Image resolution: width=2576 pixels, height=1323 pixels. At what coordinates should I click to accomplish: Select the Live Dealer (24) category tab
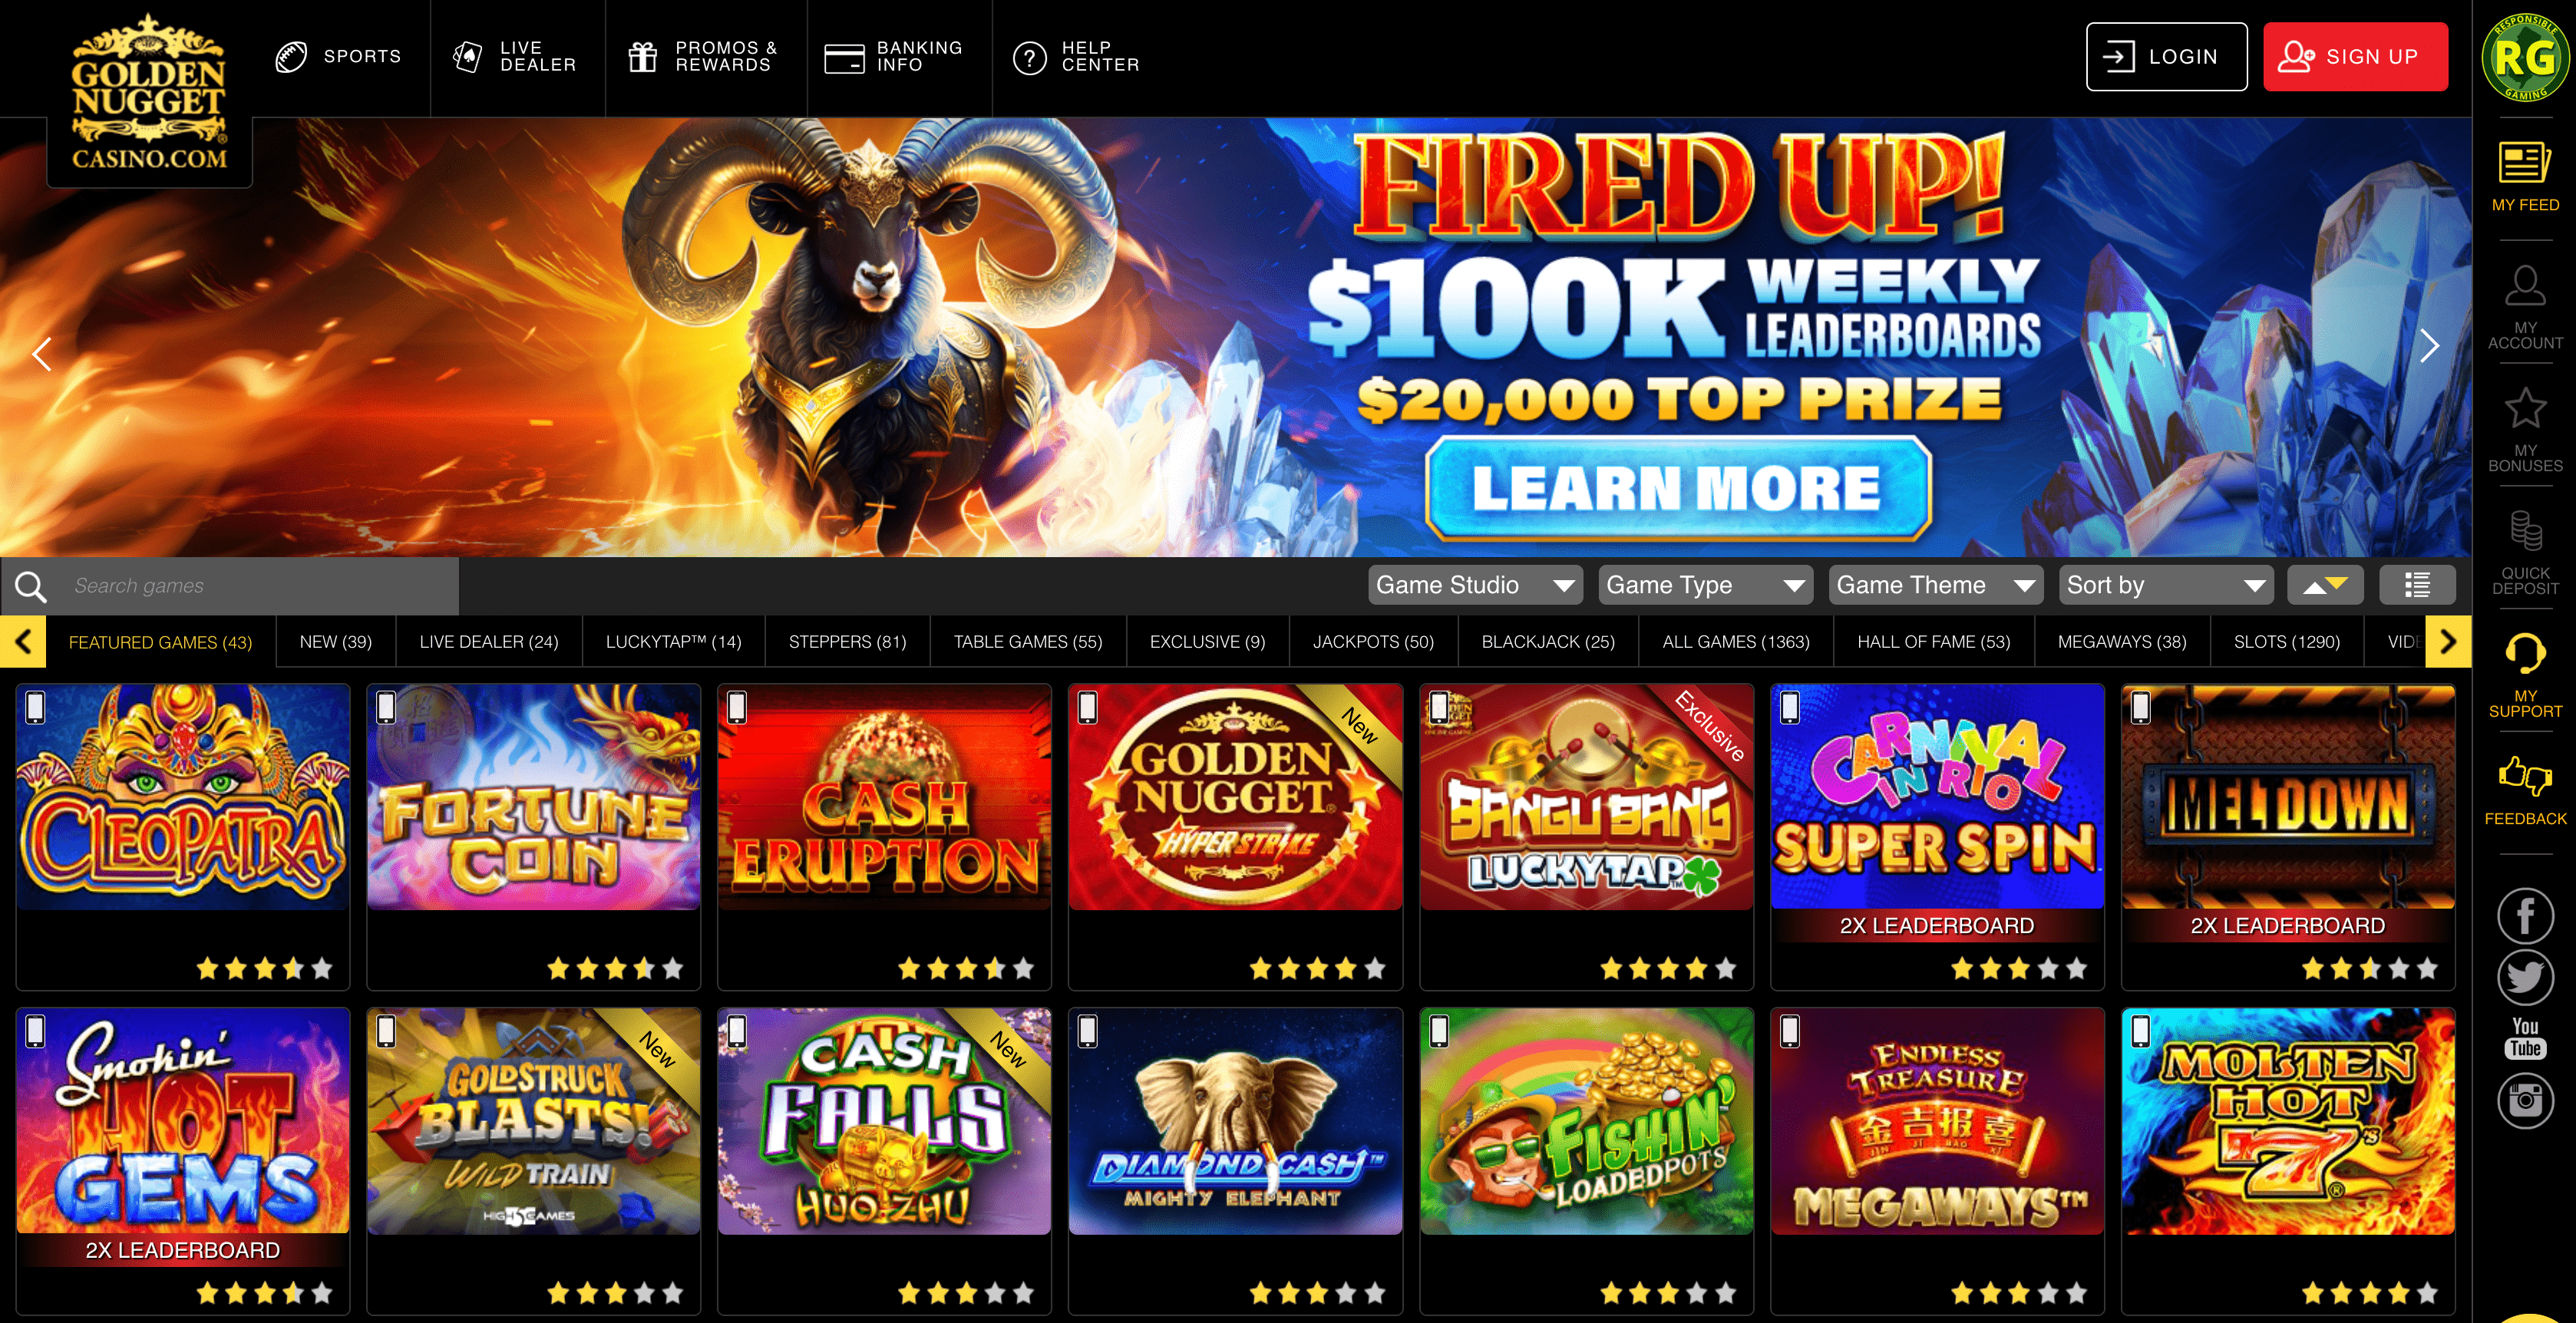pos(489,642)
